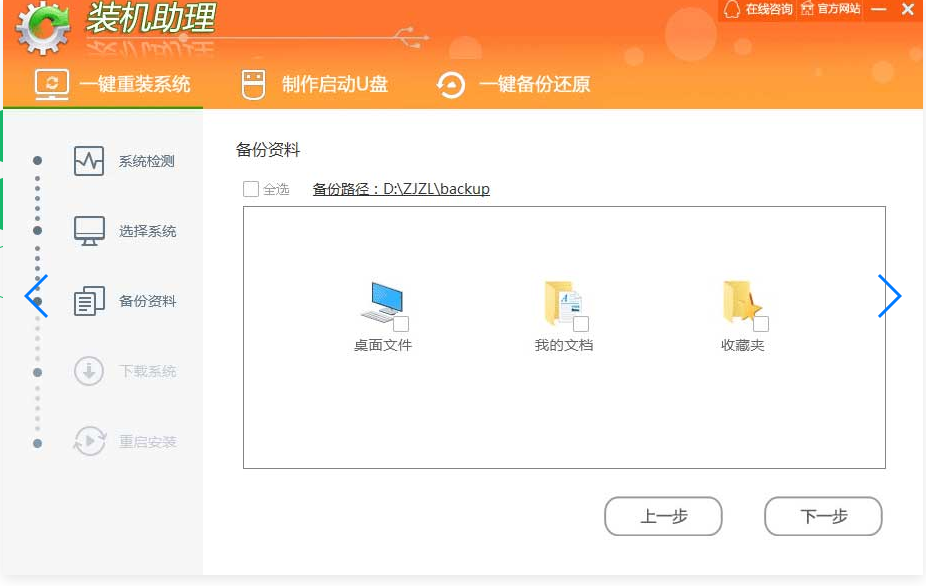The height and width of the screenshot is (586, 926).
Task: Select the 选择系统 monitor icon
Action: (89, 231)
